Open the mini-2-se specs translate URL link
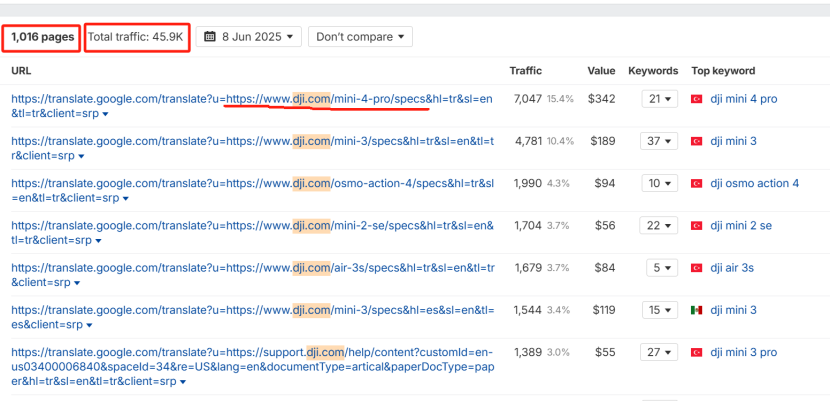This screenshot has height=402, width=831. [x=252, y=226]
